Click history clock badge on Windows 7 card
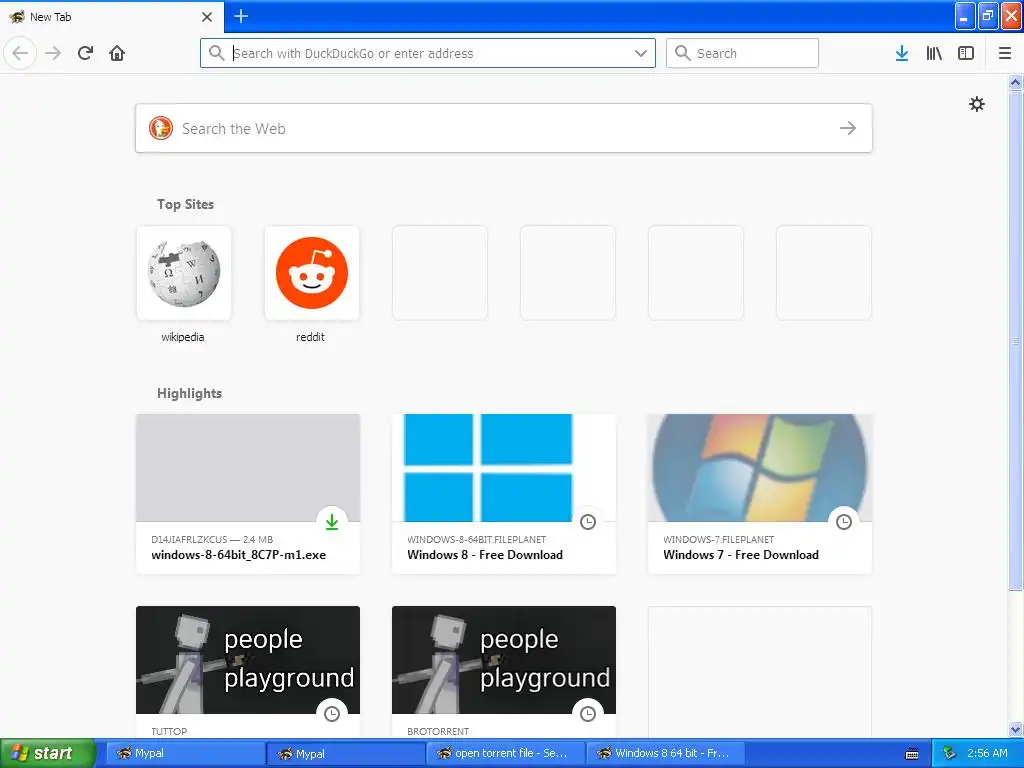Viewport: 1024px width, 768px height. point(844,522)
